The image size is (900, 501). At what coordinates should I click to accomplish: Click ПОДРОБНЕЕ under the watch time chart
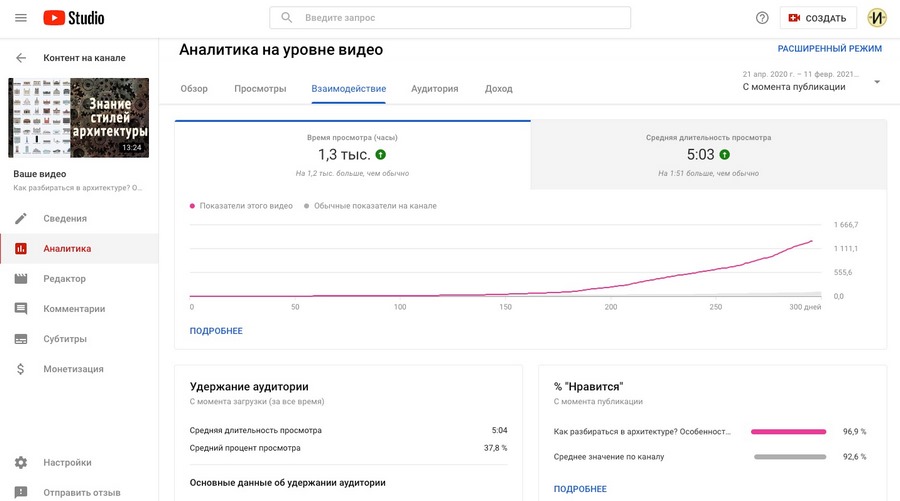pyautogui.click(x=216, y=331)
